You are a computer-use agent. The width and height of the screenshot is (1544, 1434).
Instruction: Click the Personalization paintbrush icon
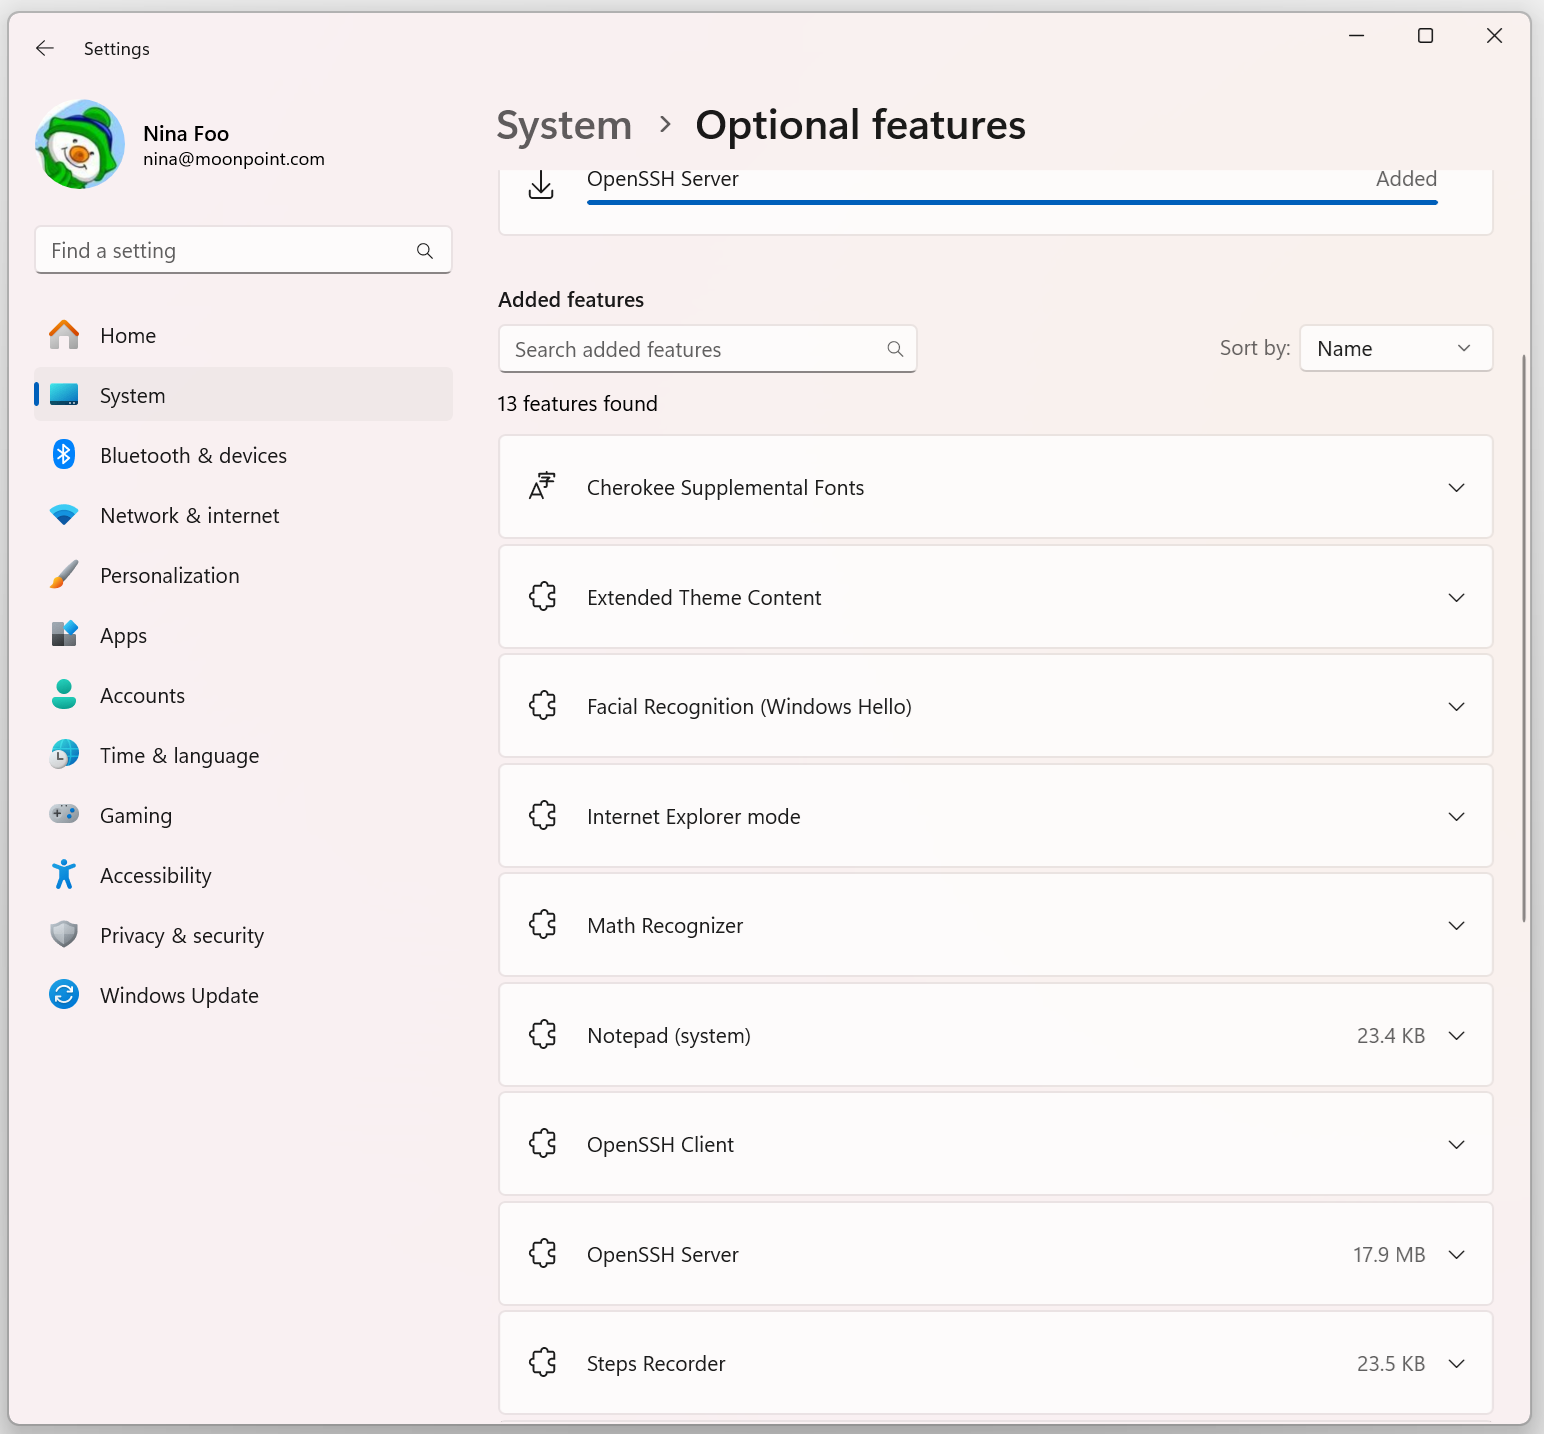(x=64, y=575)
